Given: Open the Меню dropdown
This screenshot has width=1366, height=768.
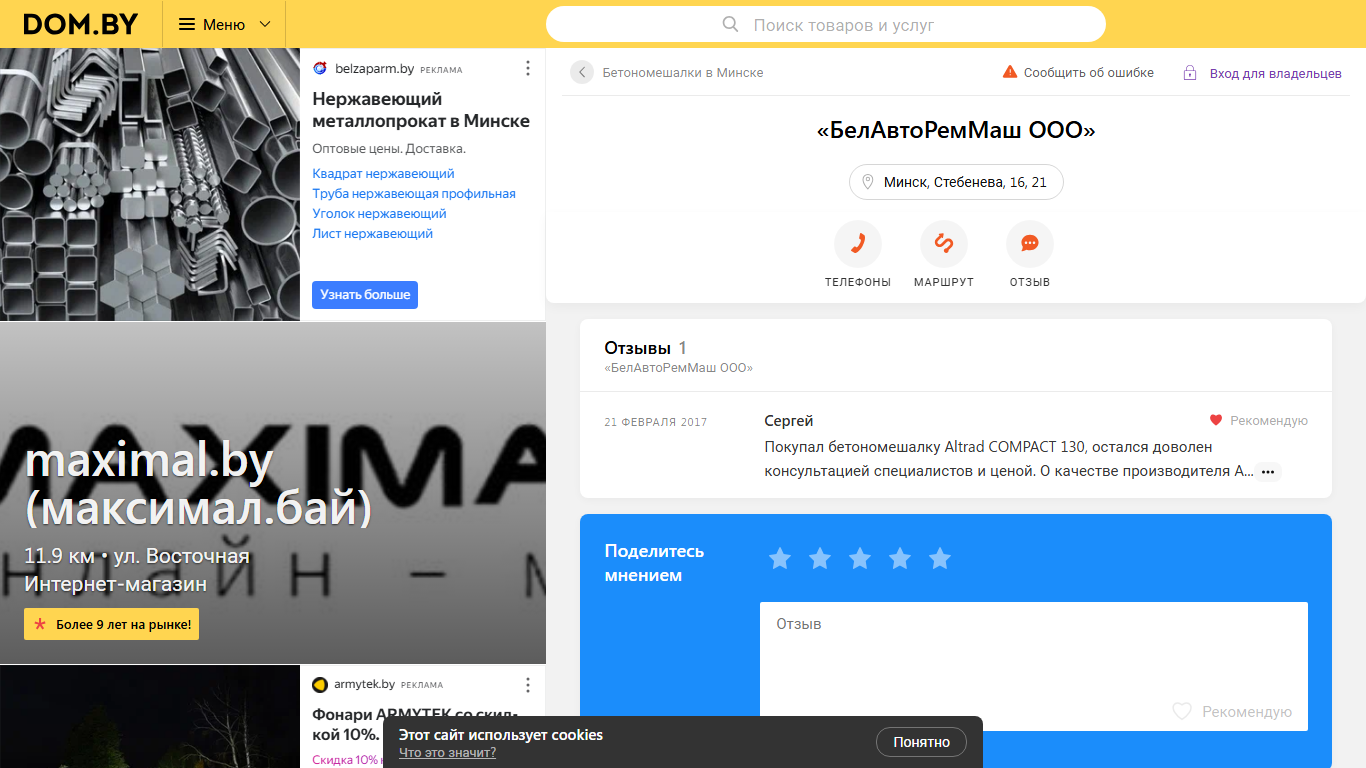Looking at the screenshot, I should (224, 24).
